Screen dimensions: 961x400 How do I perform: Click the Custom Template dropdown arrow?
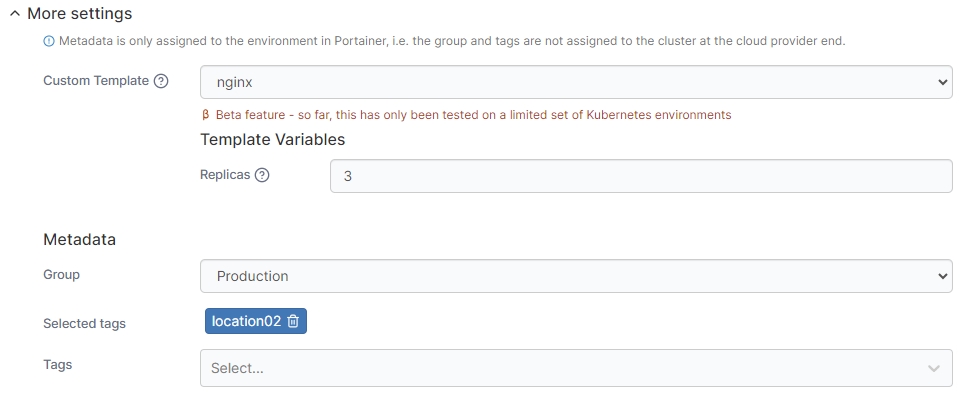click(x=942, y=82)
